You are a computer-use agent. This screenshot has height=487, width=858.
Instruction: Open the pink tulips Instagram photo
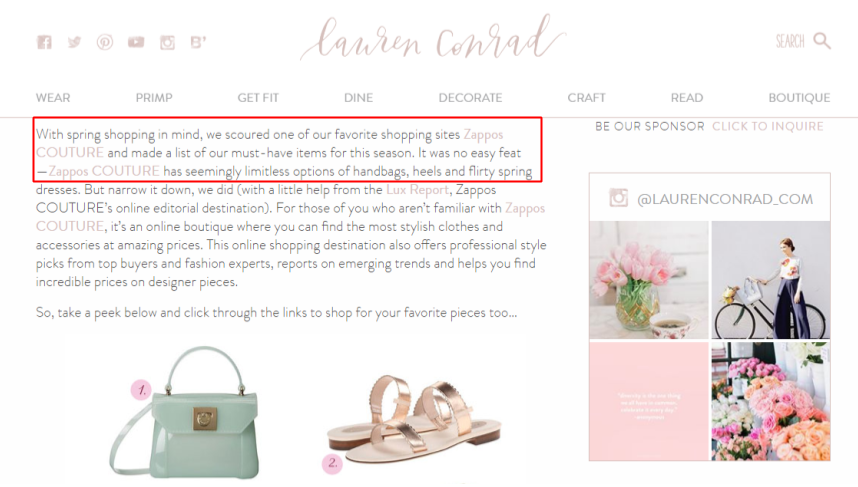click(648, 280)
